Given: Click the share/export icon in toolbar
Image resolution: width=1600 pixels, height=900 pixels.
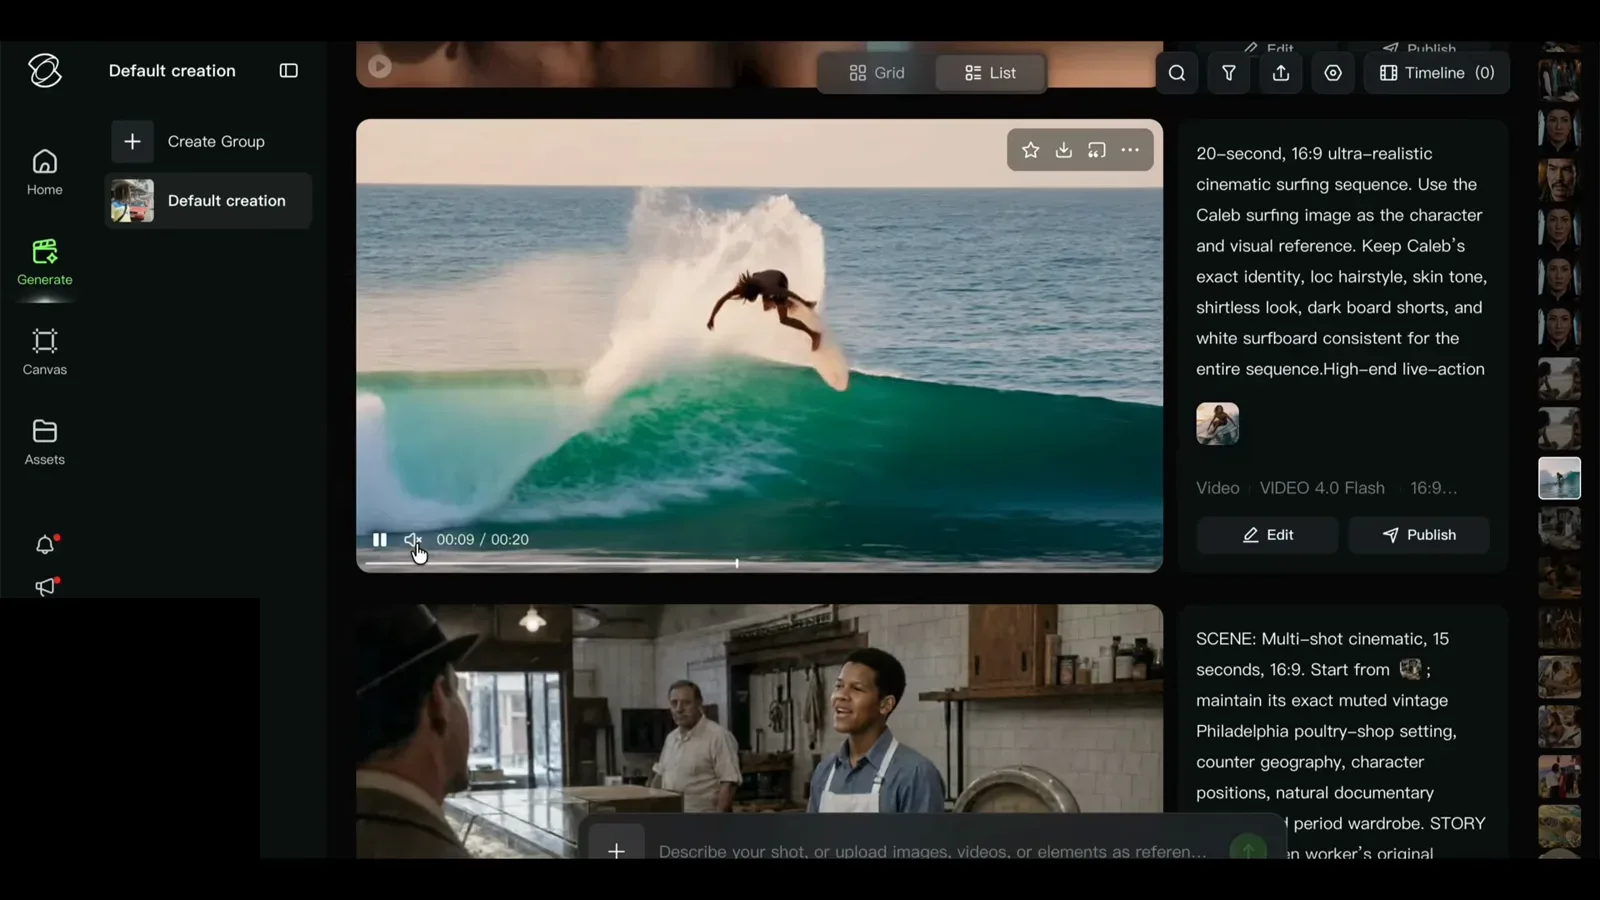Looking at the screenshot, I should (1281, 73).
